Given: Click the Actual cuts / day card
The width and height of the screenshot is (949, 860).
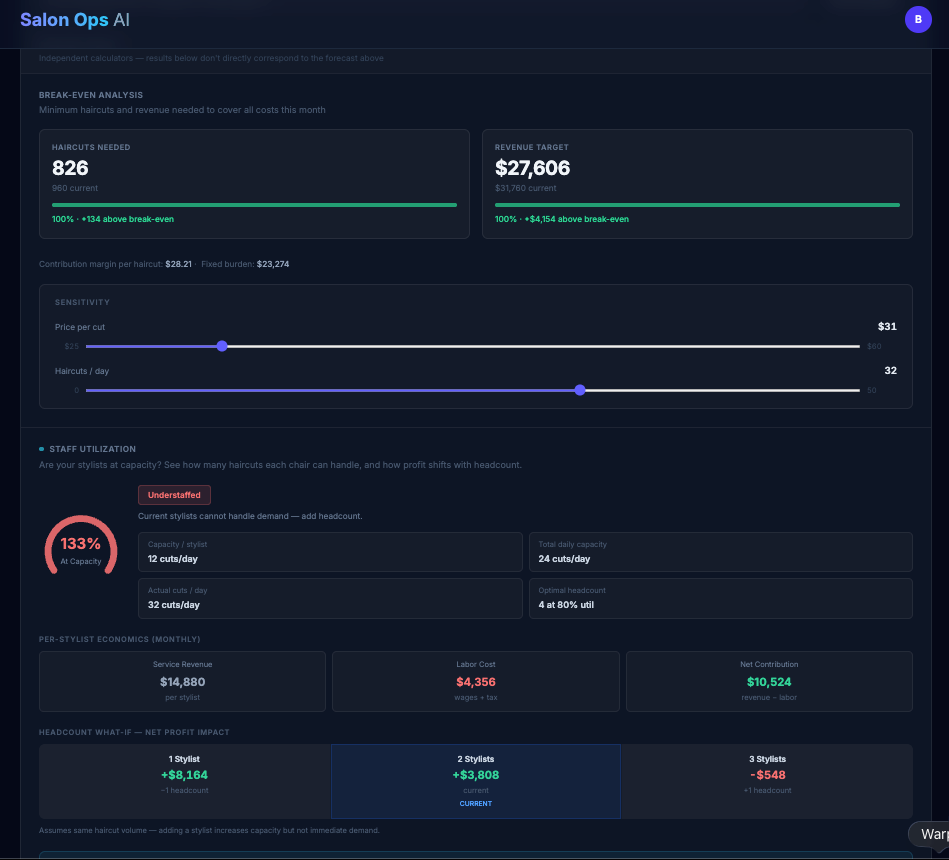Looking at the screenshot, I should tap(330, 599).
